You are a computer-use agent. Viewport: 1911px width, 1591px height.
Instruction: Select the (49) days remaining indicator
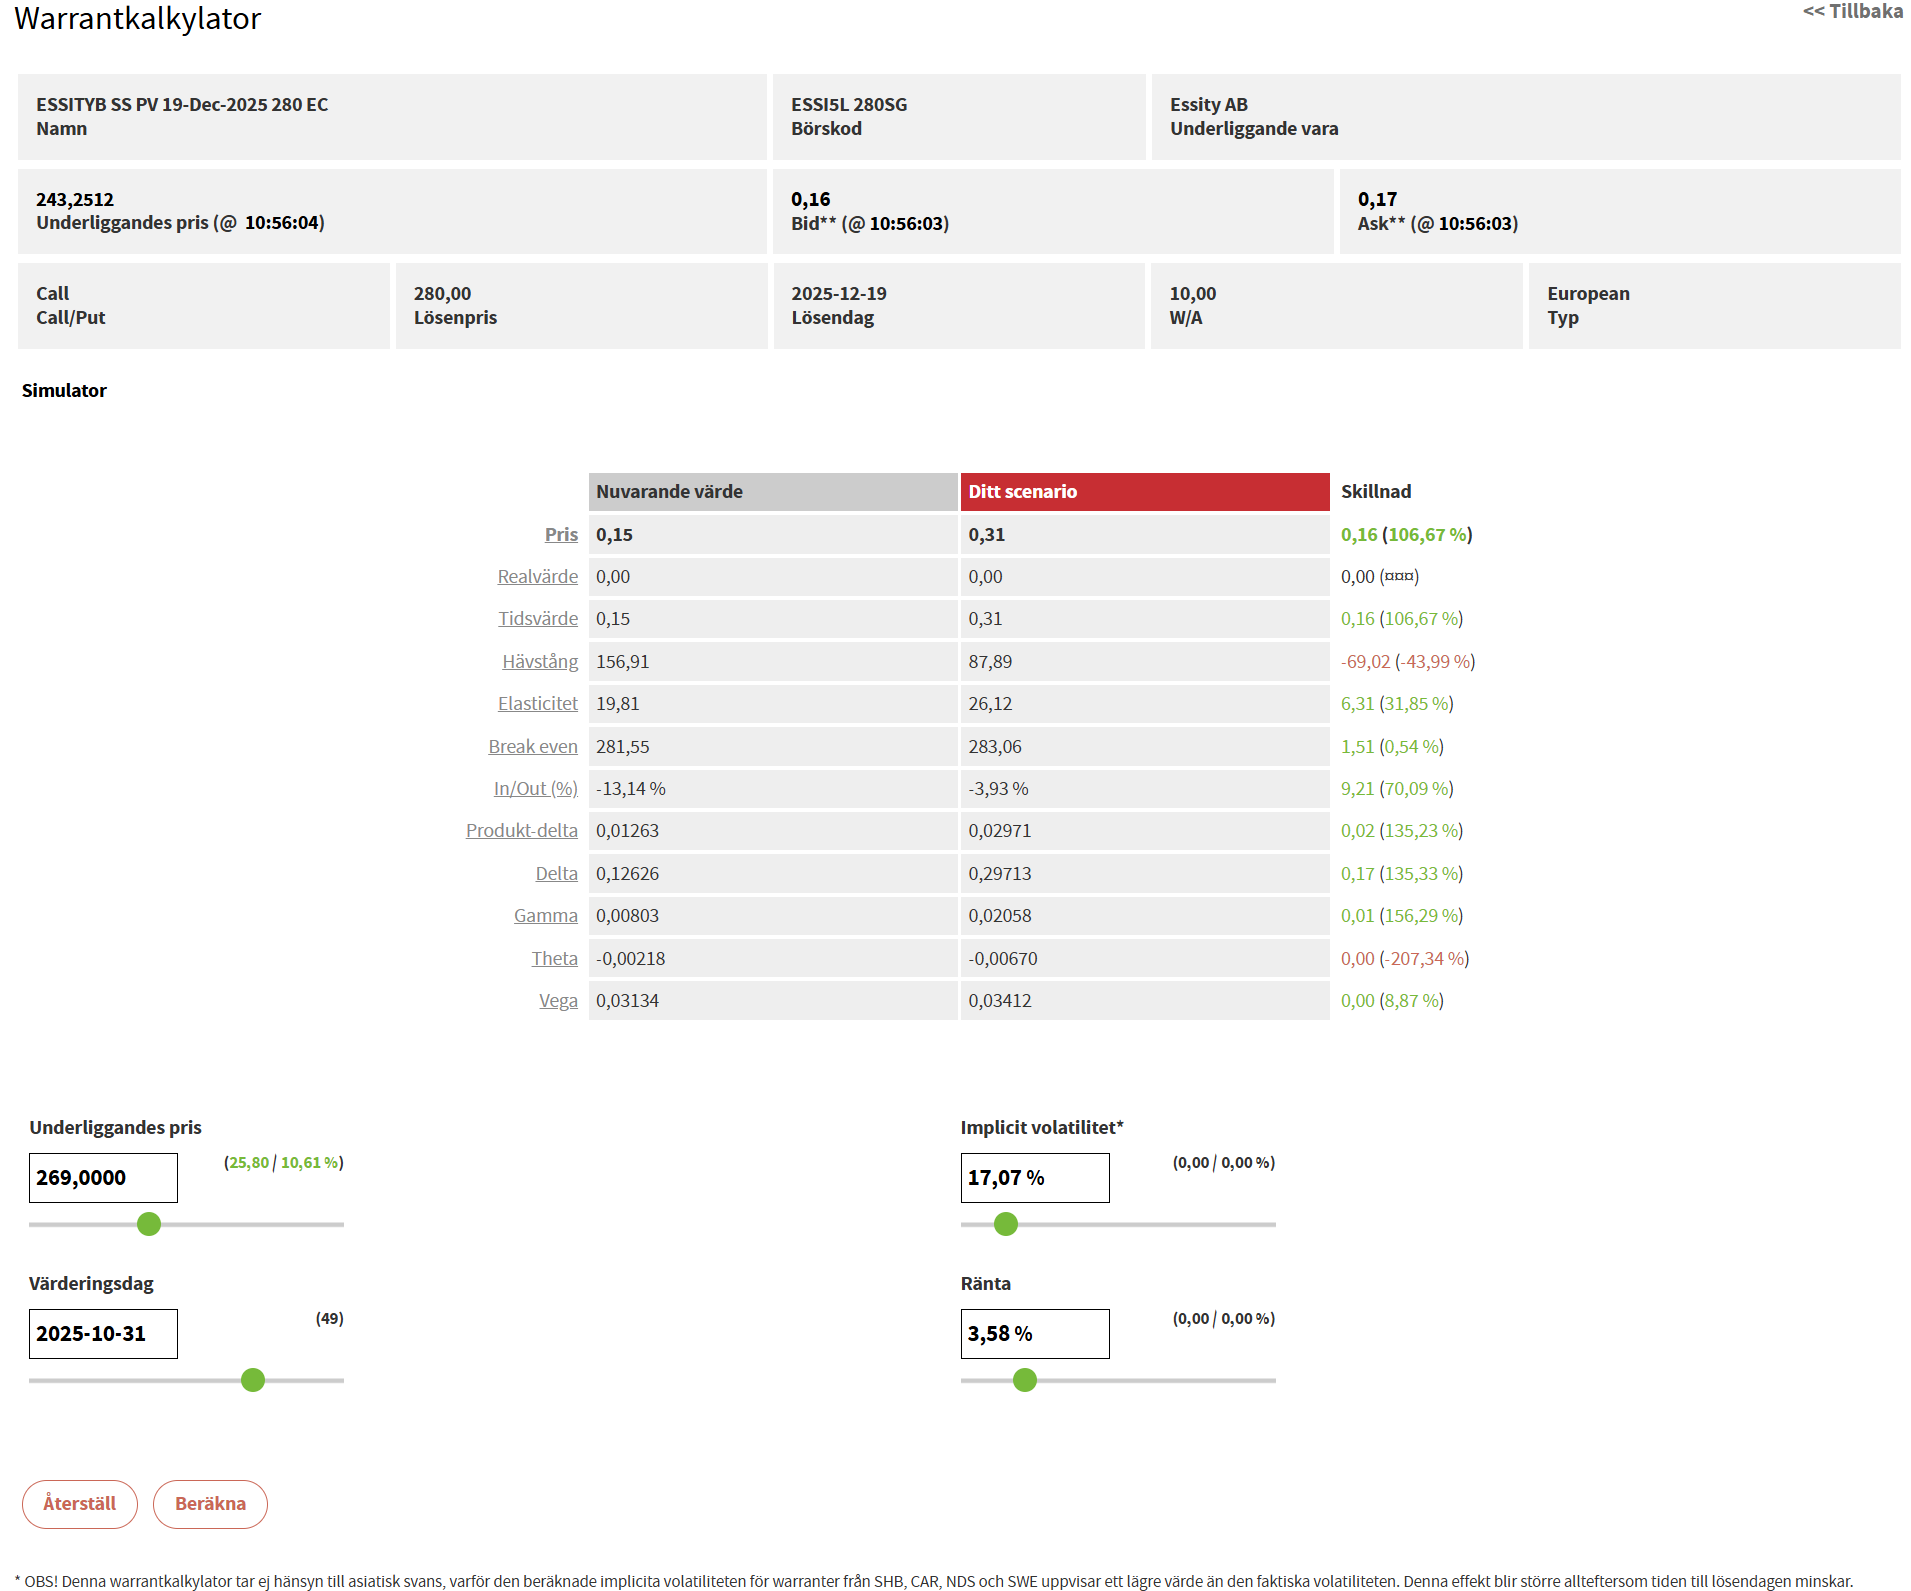[x=330, y=1318]
